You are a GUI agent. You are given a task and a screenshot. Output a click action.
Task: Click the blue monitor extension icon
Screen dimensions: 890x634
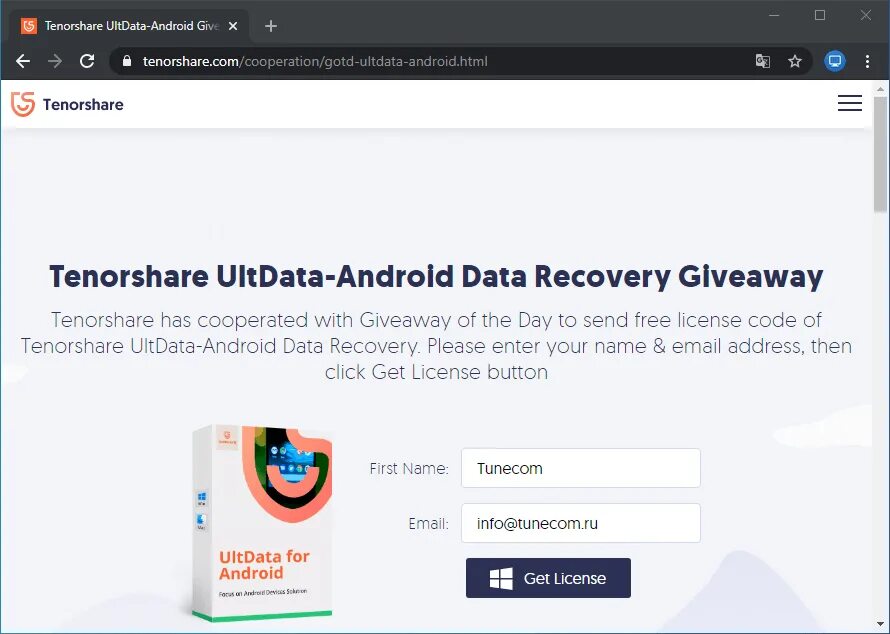[835, 61]
